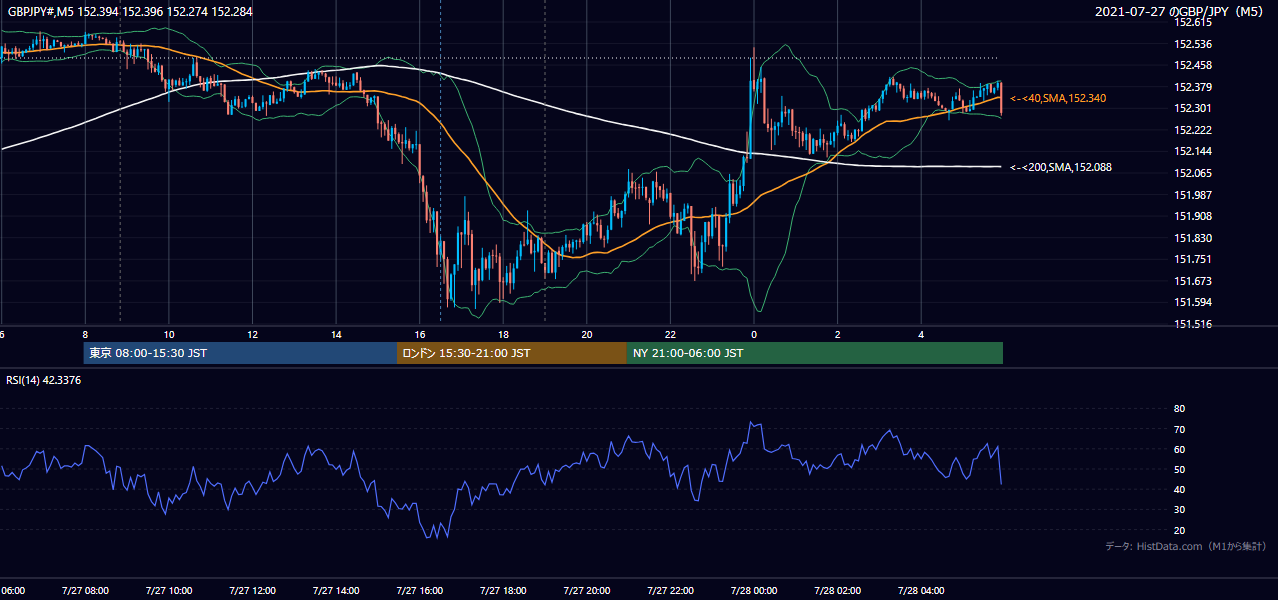This screenshot has height=600, width=1278.
Task: Click price axis value 151.830
Action: click(x=1192, y=238)
